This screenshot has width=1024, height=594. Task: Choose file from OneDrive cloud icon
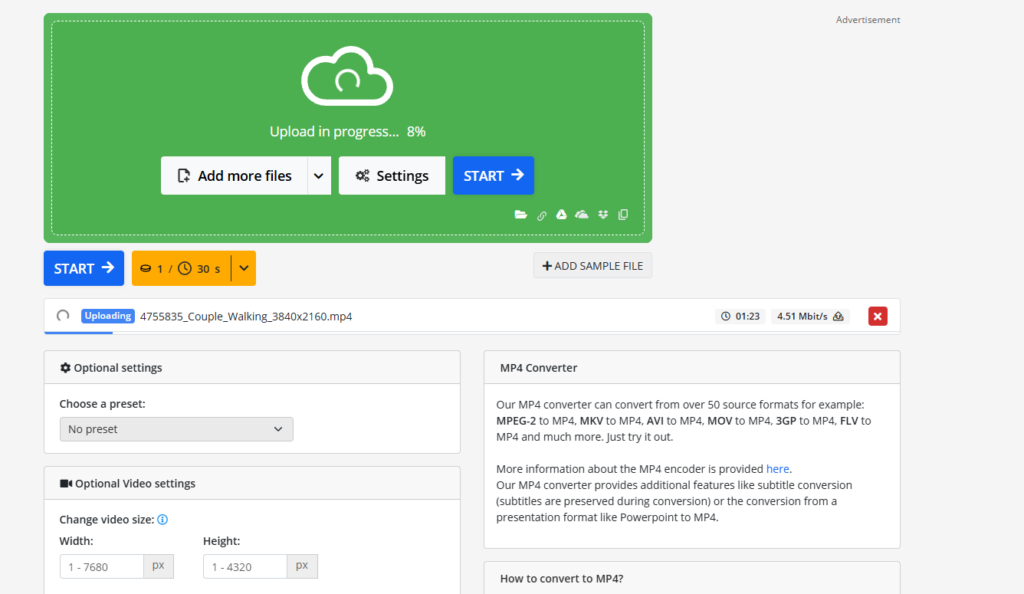(581, 215)
